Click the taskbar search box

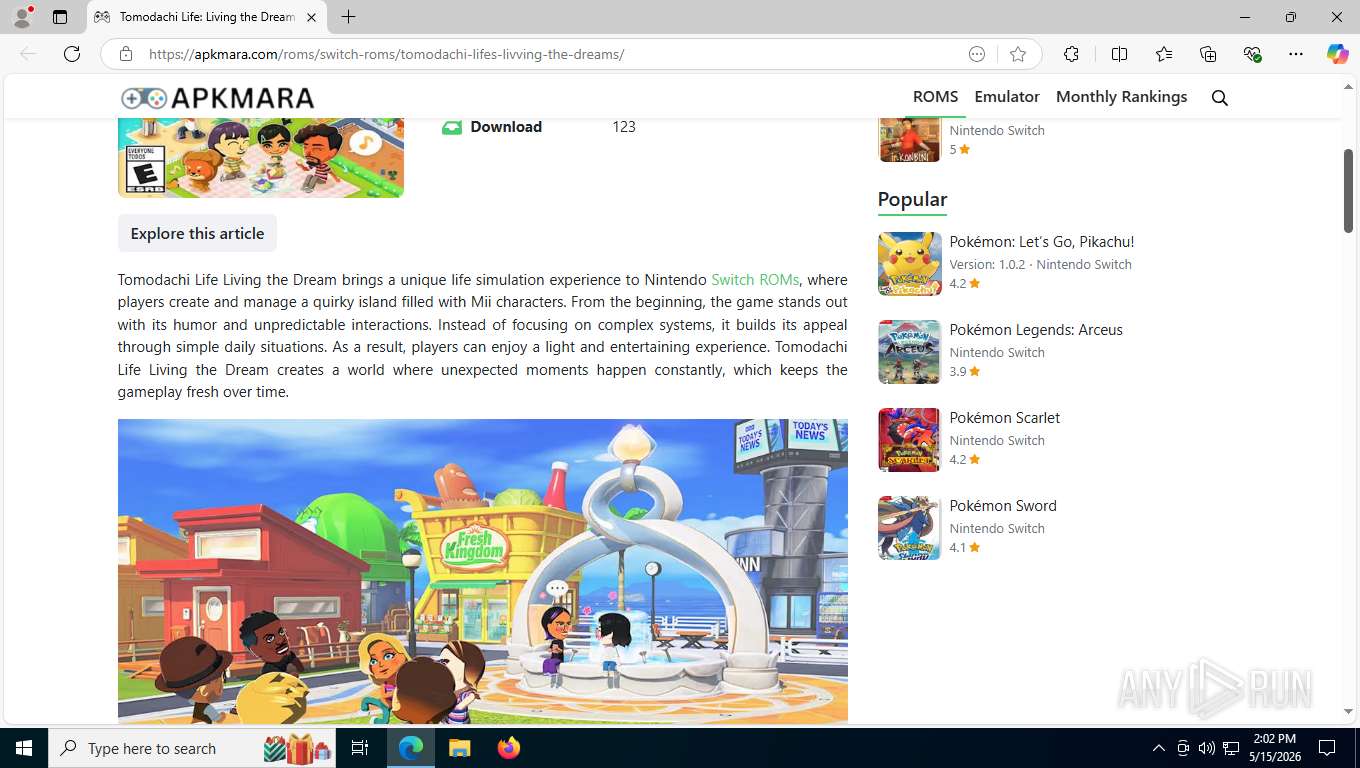tap(192, 748)
